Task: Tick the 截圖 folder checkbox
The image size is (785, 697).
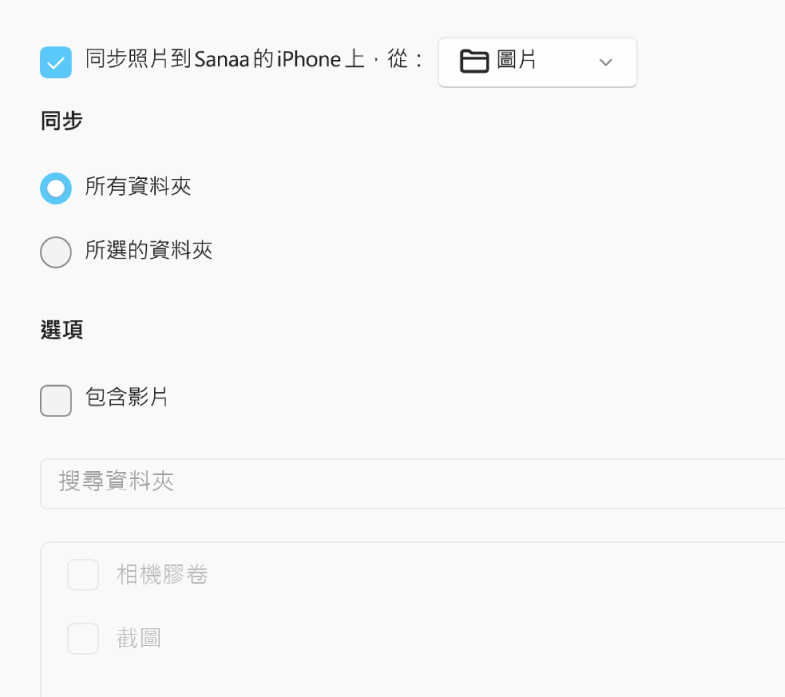Action: point(83,638)
